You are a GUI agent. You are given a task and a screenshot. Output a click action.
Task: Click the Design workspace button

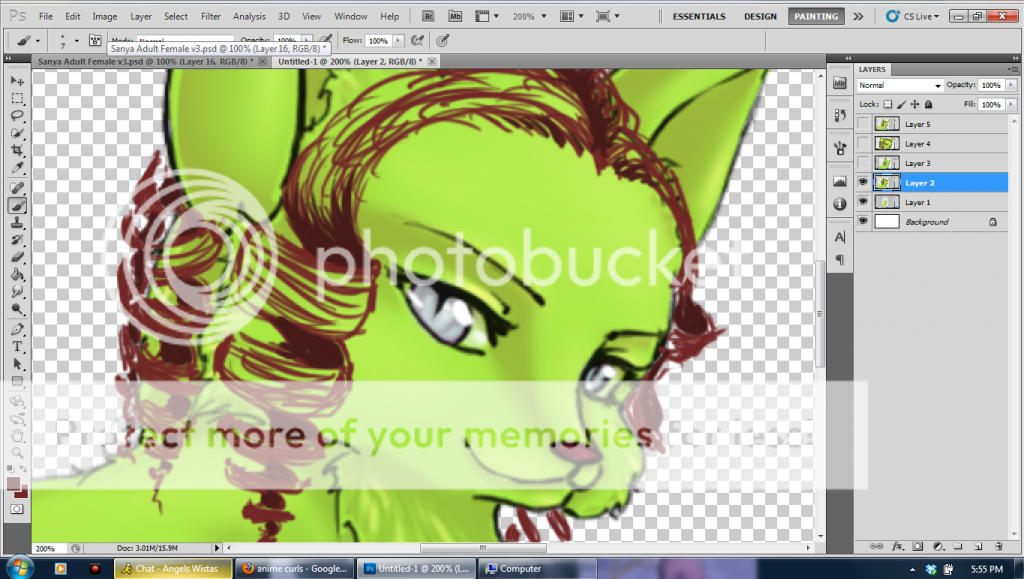pos(760,16)
